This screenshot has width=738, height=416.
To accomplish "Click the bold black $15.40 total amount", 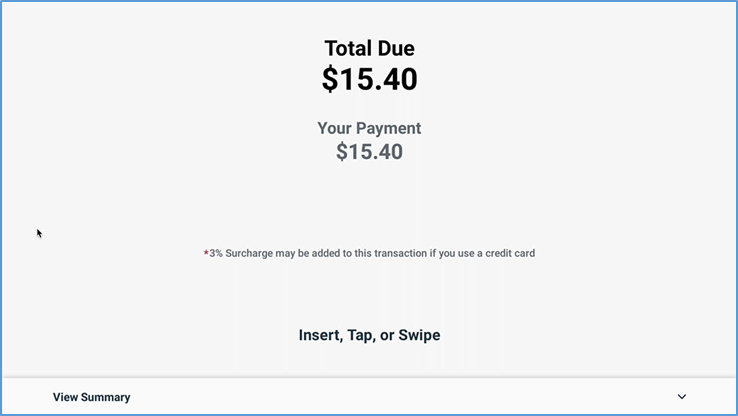I will 369,79.
